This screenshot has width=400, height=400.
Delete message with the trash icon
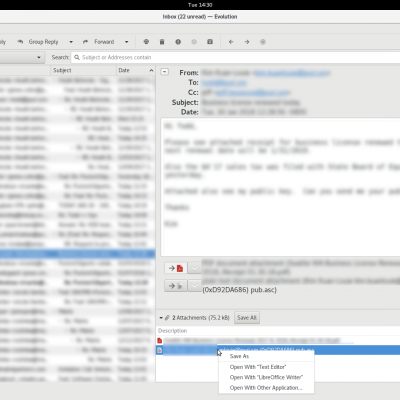tap(162, 42)
